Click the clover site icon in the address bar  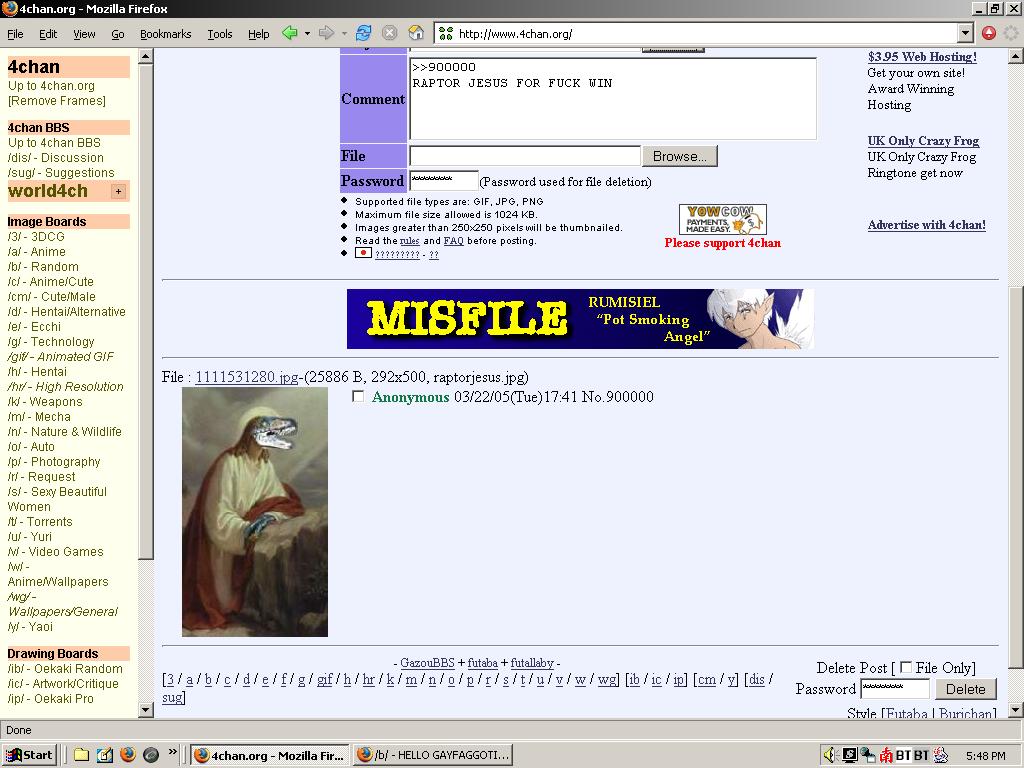[446, 33]
